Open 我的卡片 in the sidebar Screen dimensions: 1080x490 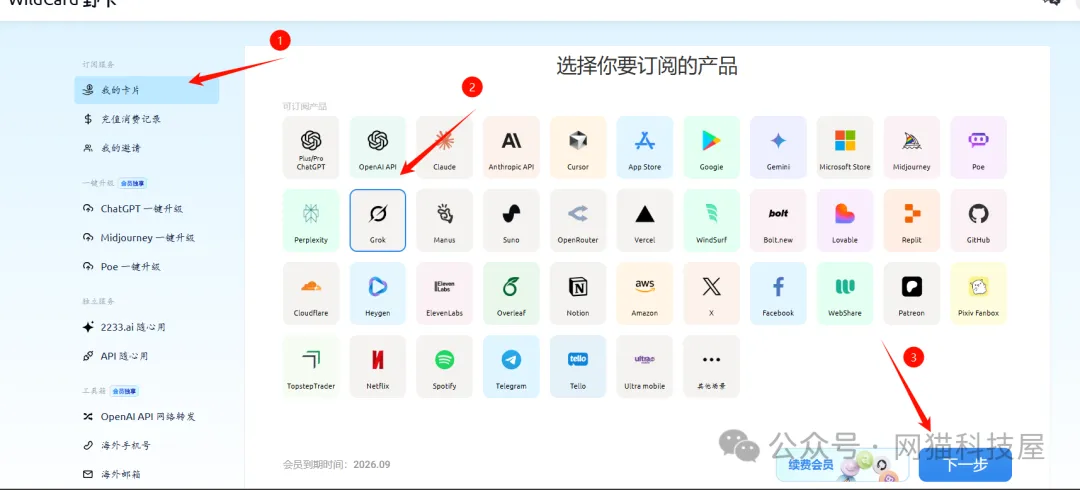(x=147, y=90)
